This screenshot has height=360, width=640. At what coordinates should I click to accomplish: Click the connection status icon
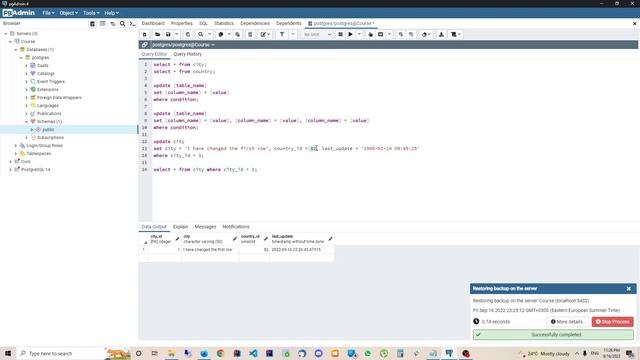[144, 44]
